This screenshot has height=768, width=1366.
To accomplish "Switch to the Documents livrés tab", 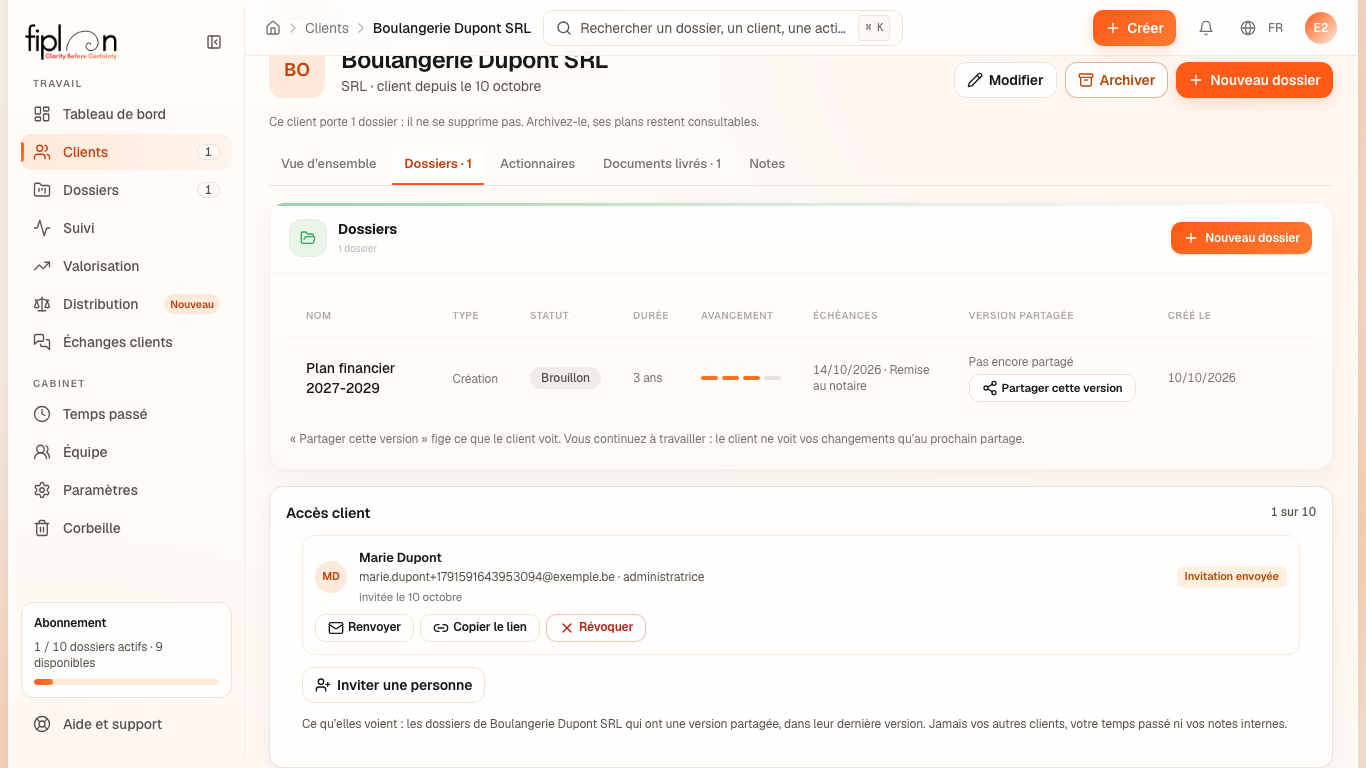I will tap(662, 164).
